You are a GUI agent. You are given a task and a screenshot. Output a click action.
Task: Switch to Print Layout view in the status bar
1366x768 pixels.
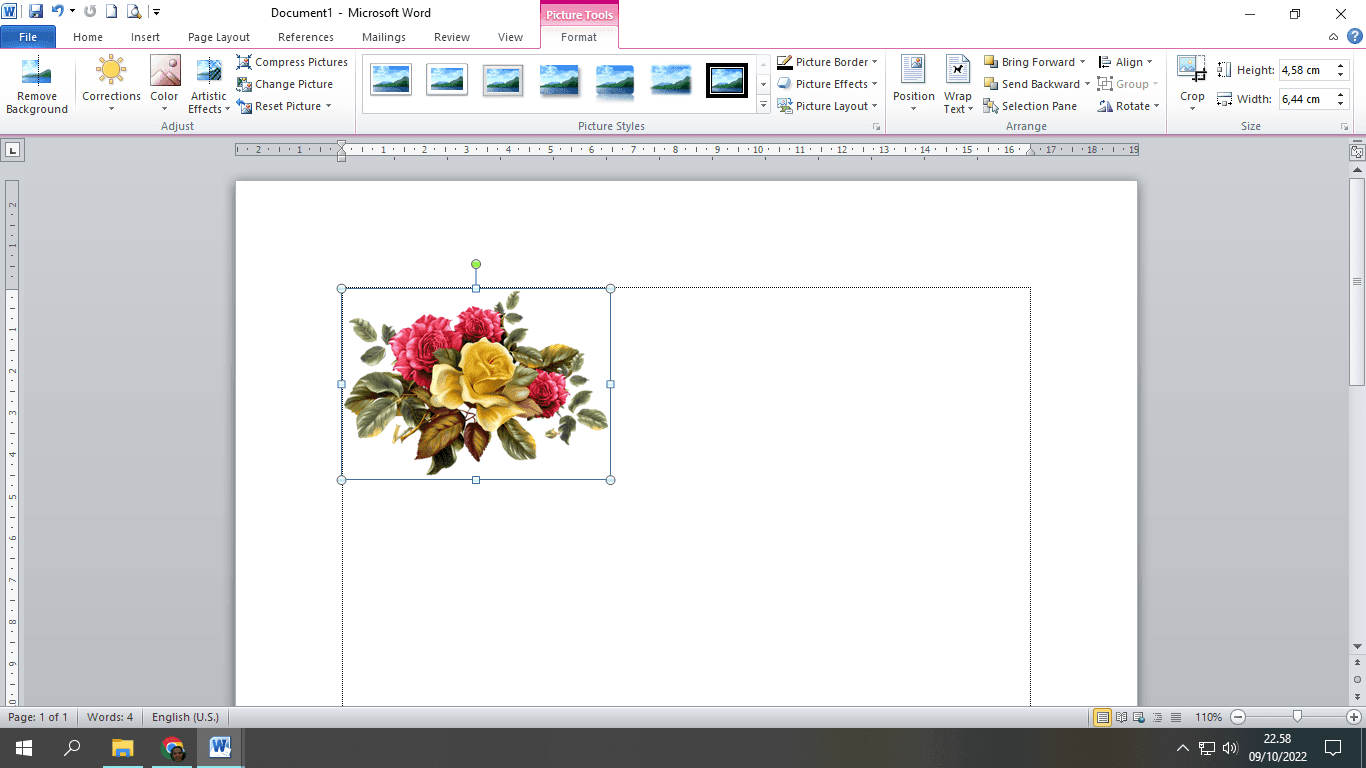(1102, 717)
